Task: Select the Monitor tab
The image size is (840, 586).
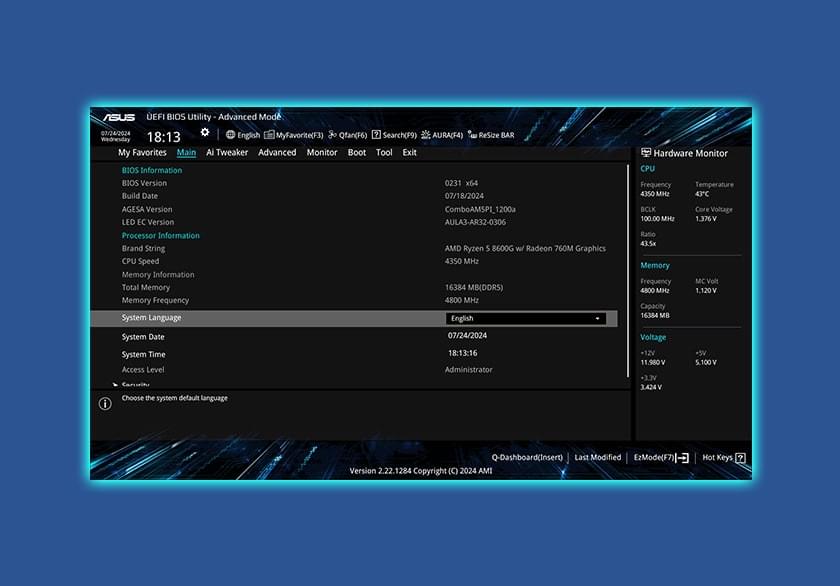Action: click(321, 152)
